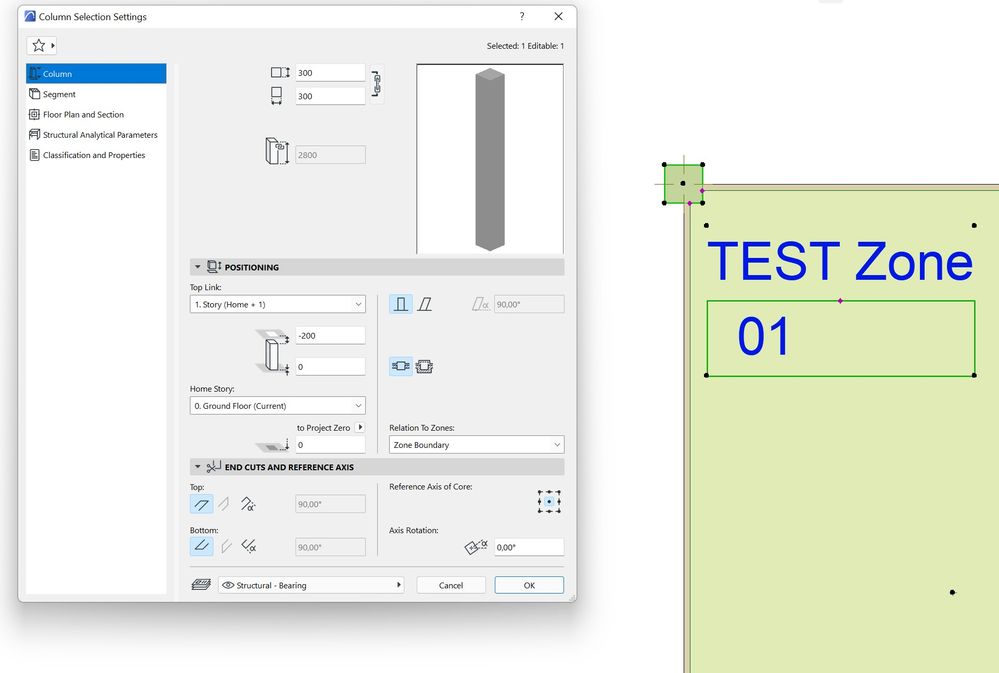Select the vertical column option

(x=401, y=304)
